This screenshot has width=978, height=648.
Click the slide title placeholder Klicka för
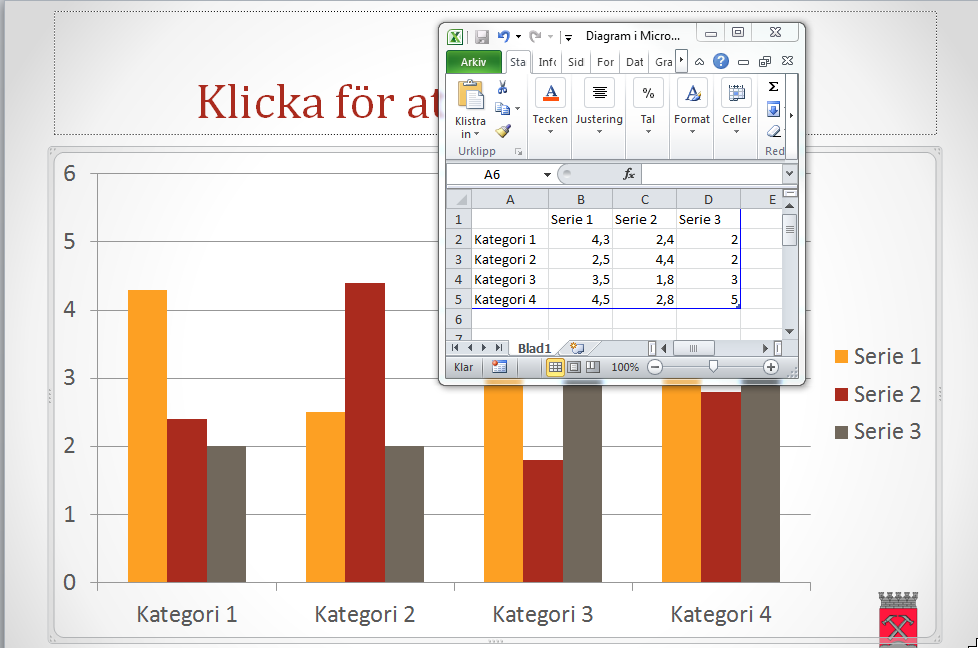click(319, 102)
